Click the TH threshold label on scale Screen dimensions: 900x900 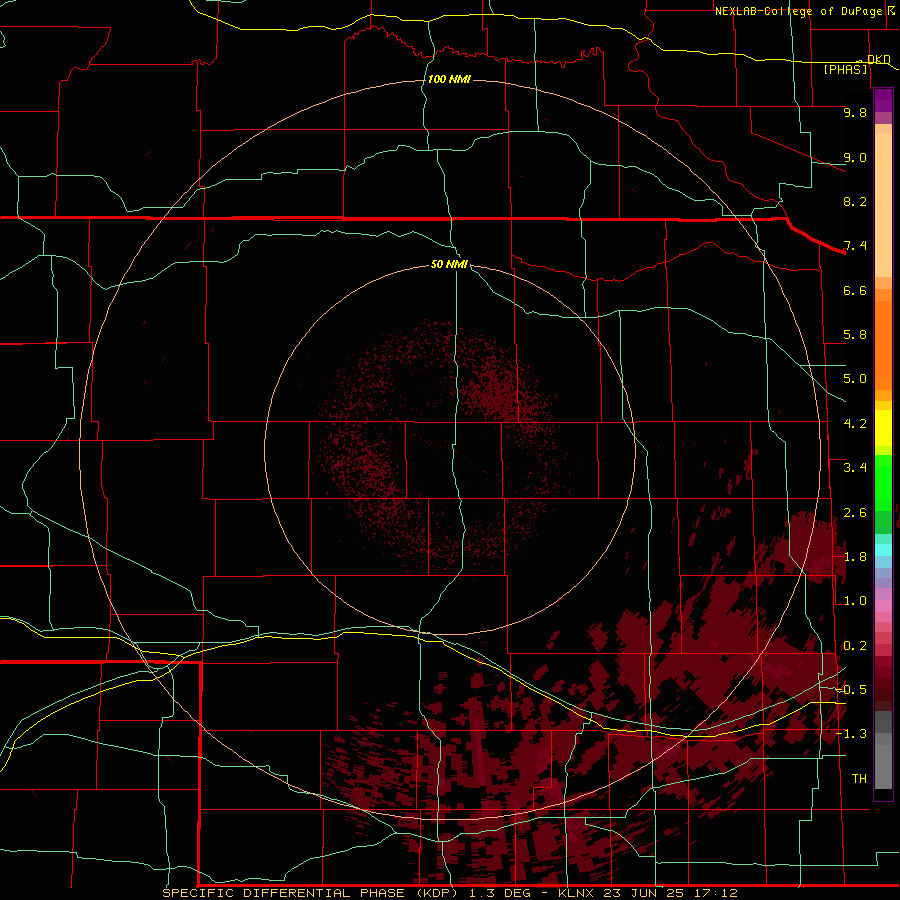[x=859, y=779]
